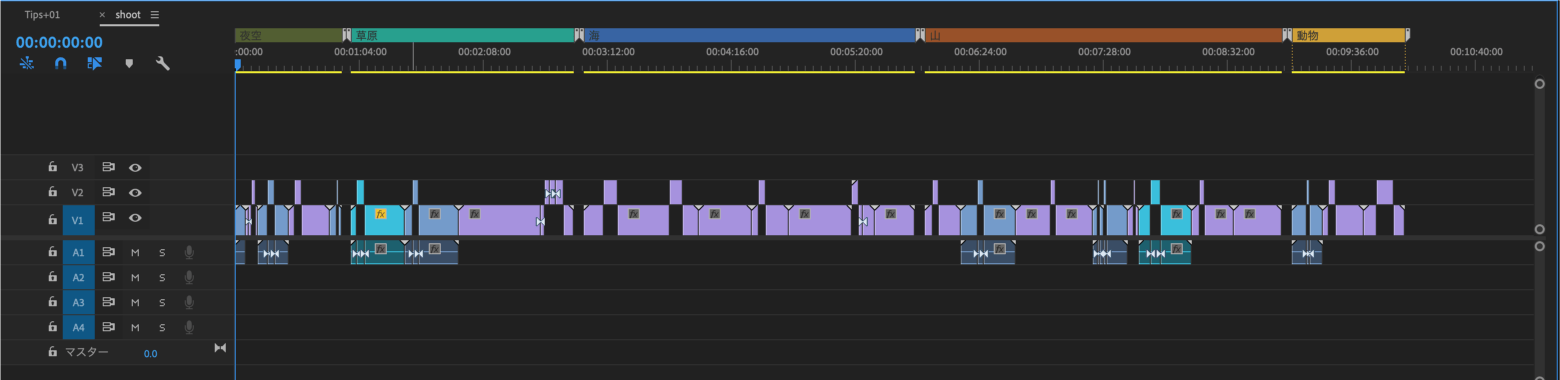Select the cyan fx clip on V1

pos(385,219)
